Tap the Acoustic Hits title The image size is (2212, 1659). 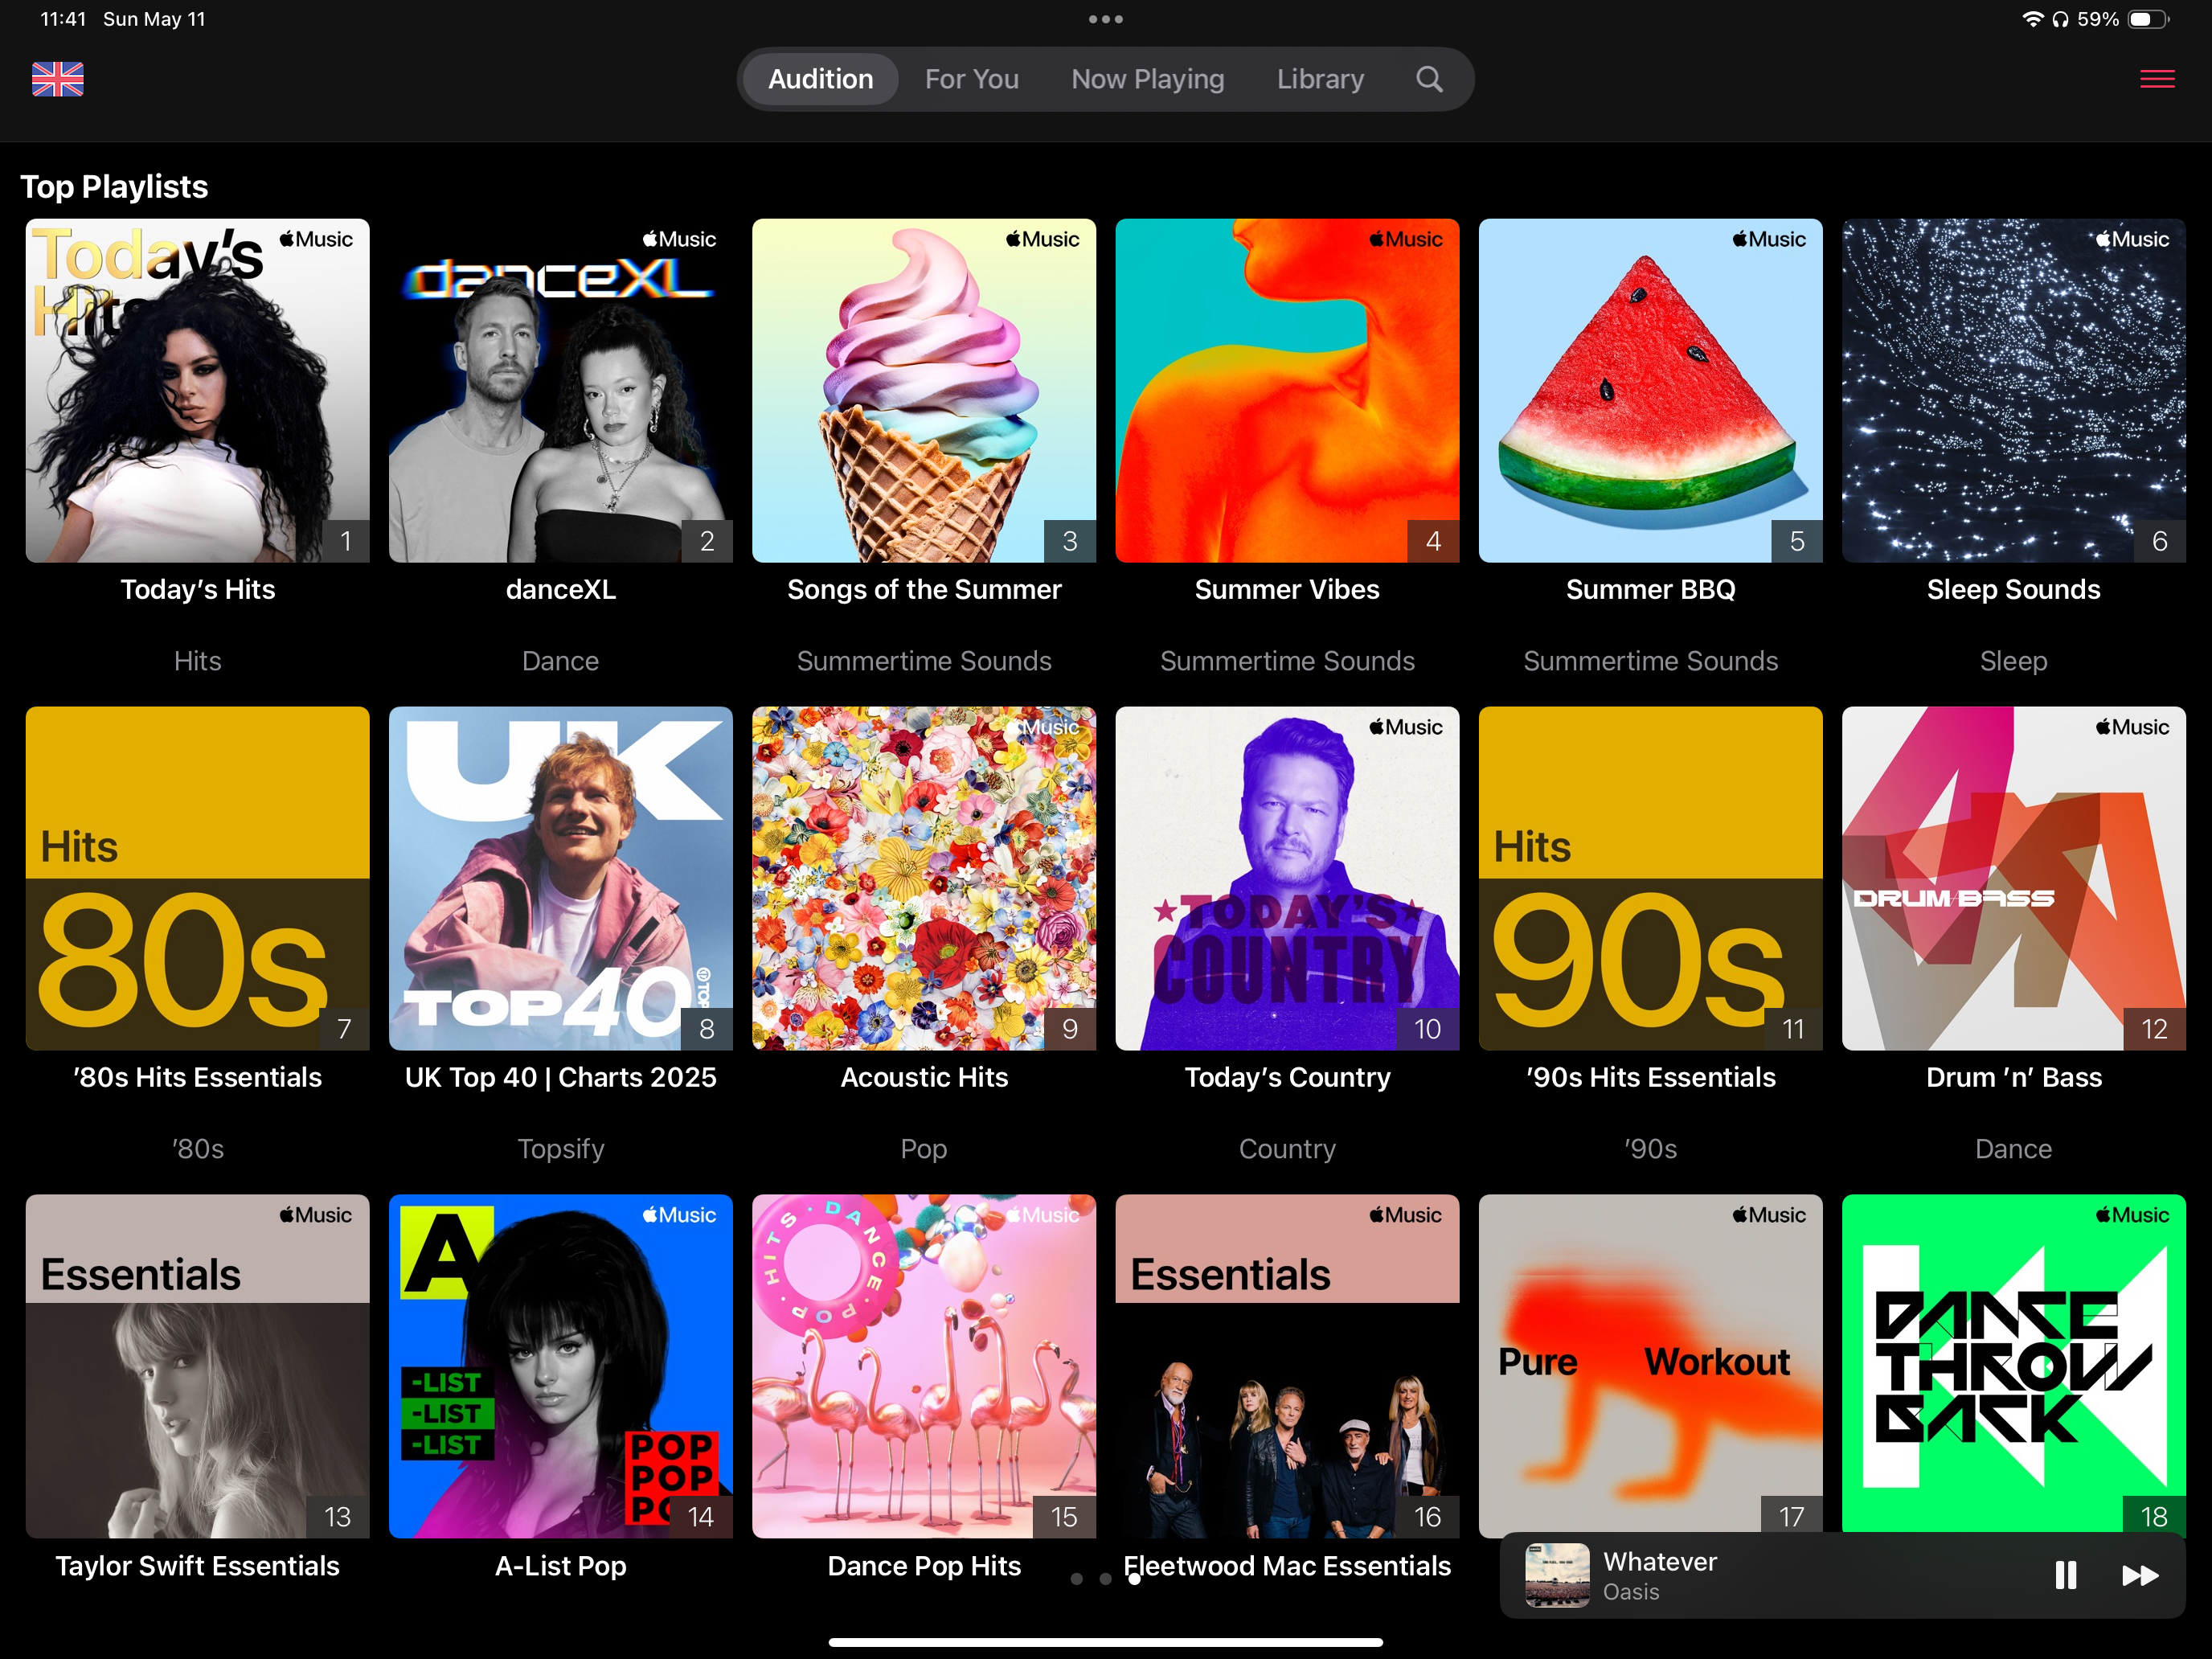point(924,1077)
